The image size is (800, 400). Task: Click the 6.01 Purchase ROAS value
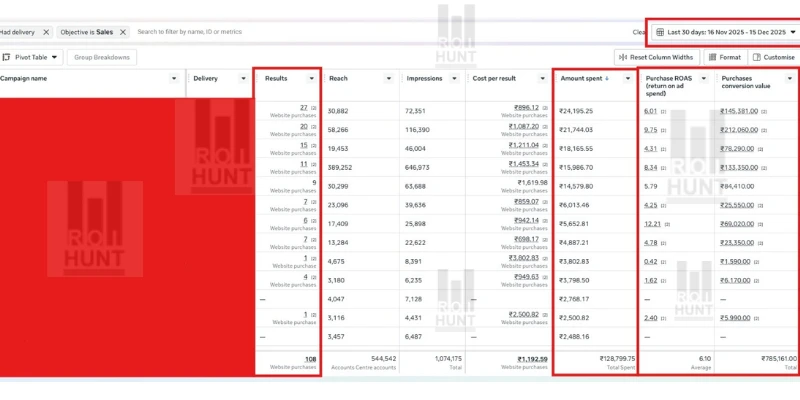pos(651,111)
